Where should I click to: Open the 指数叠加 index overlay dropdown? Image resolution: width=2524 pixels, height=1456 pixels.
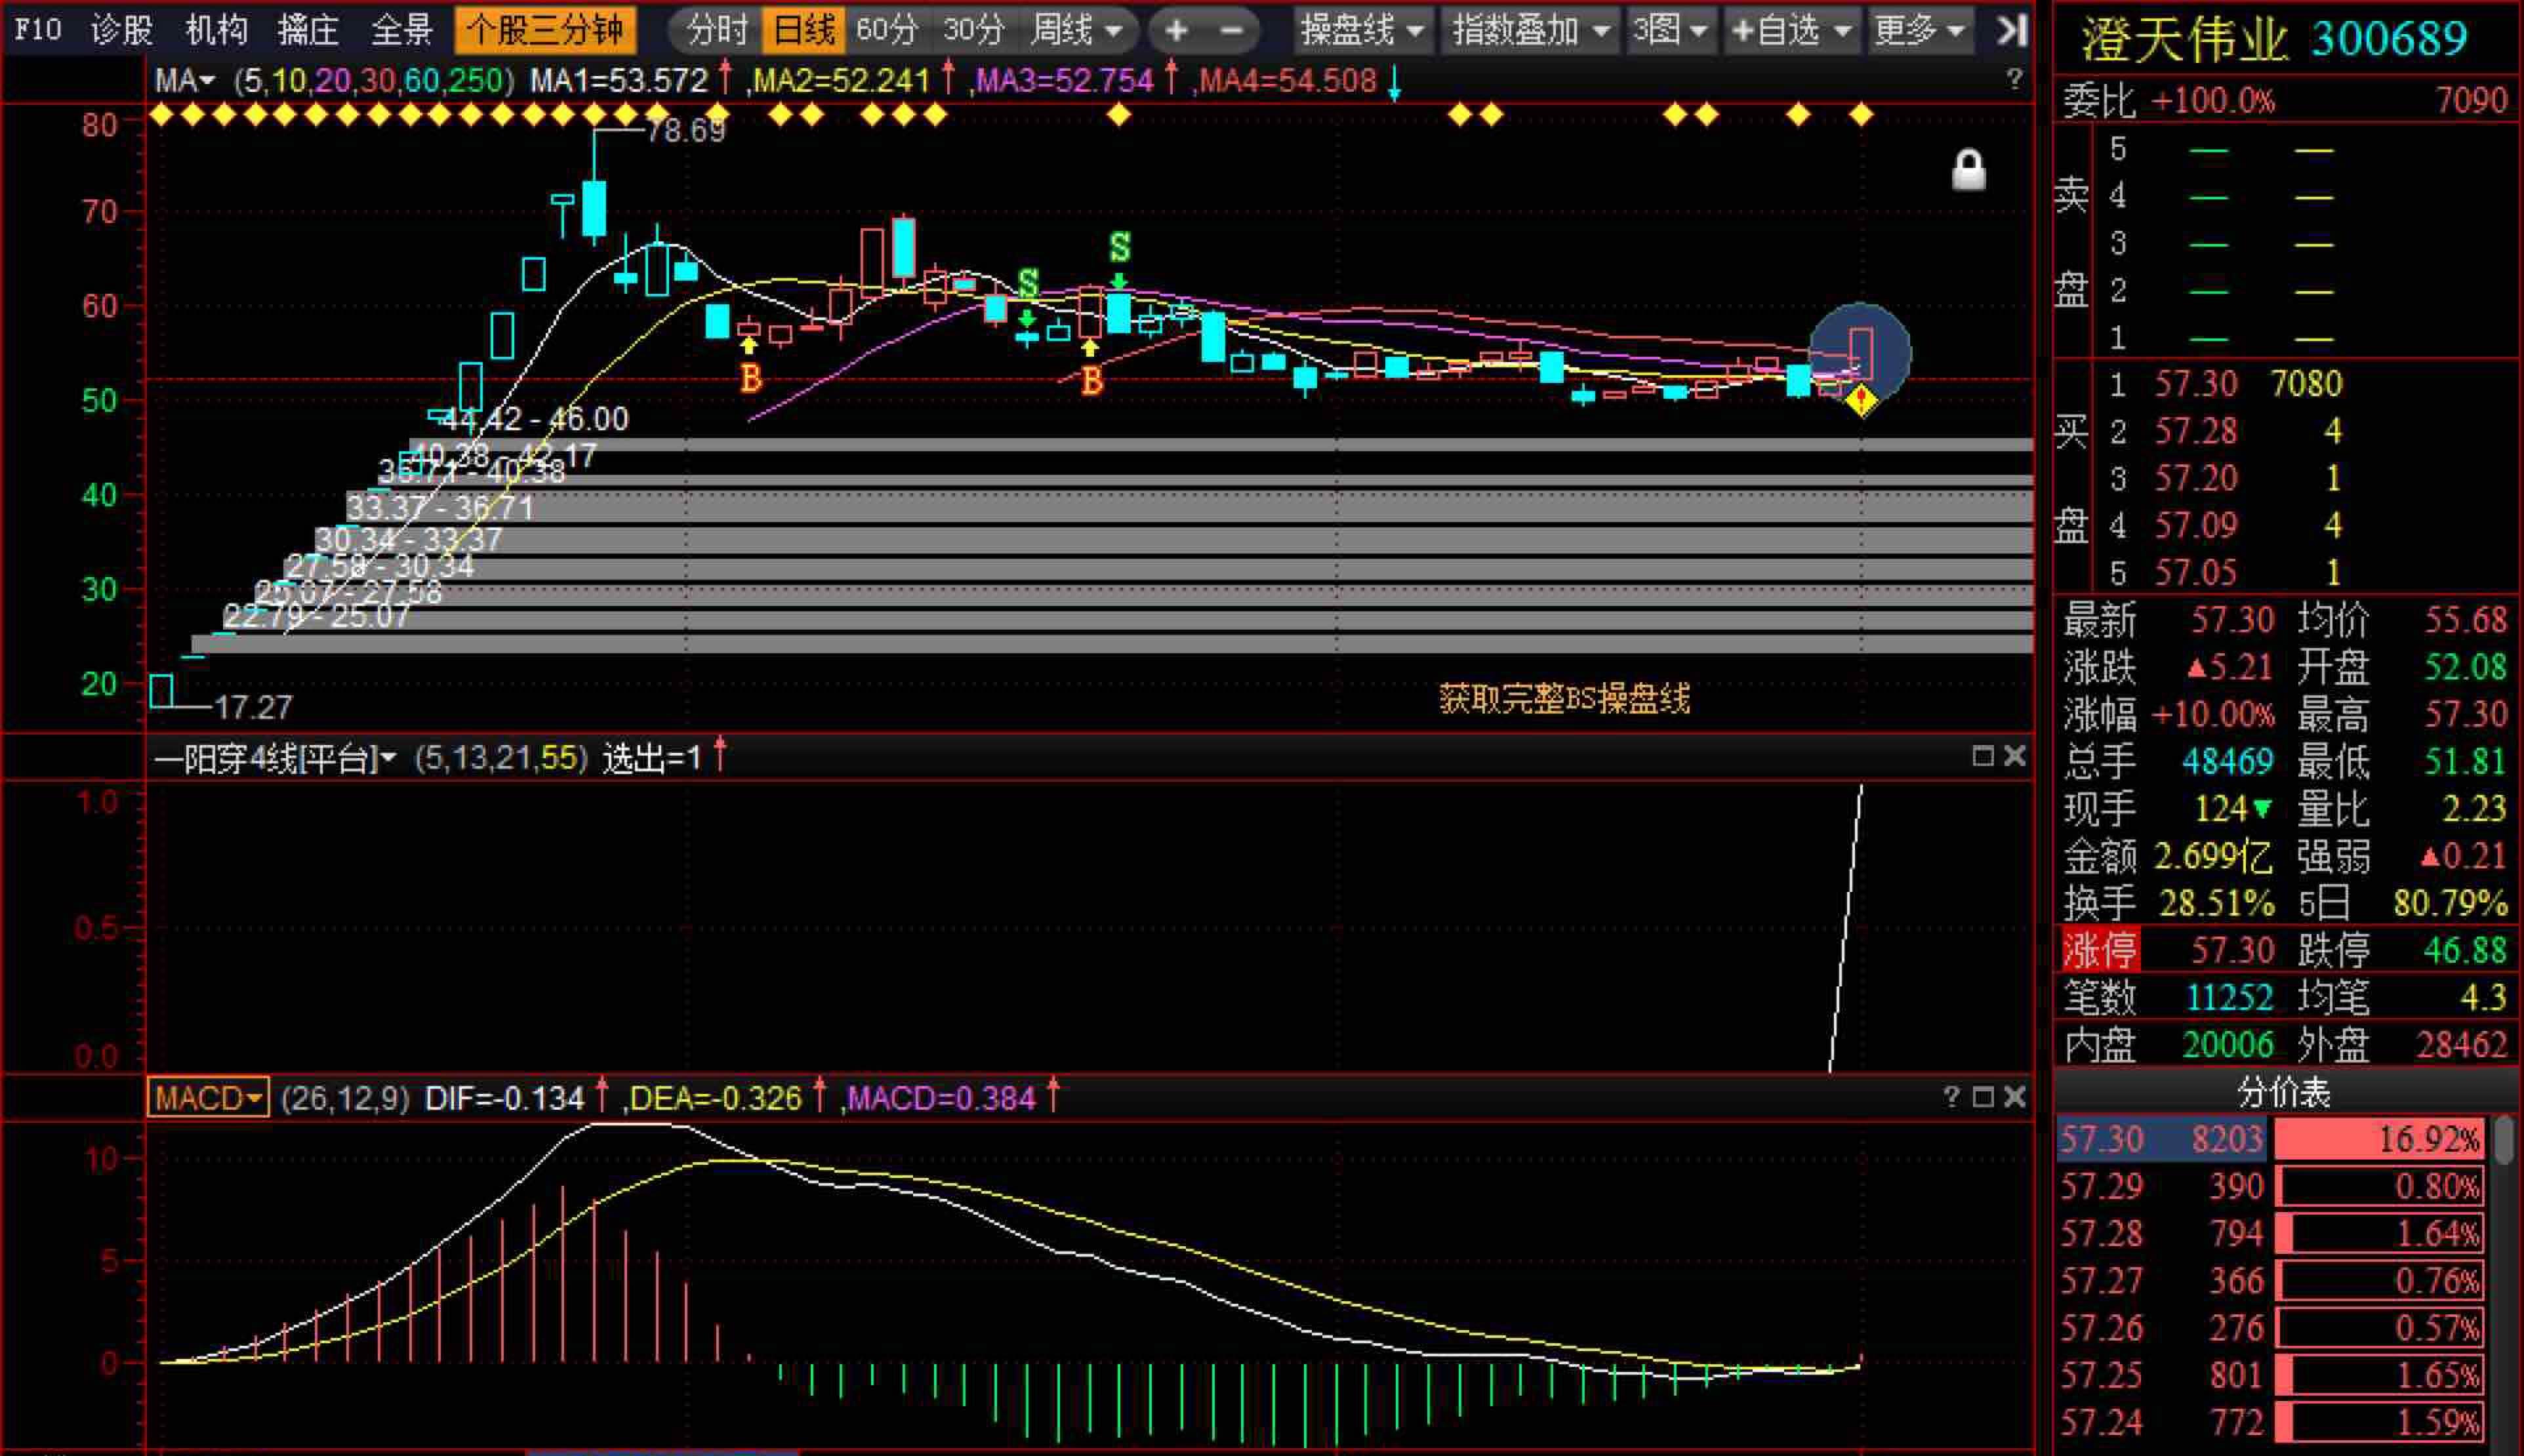tap(1530, 30)
